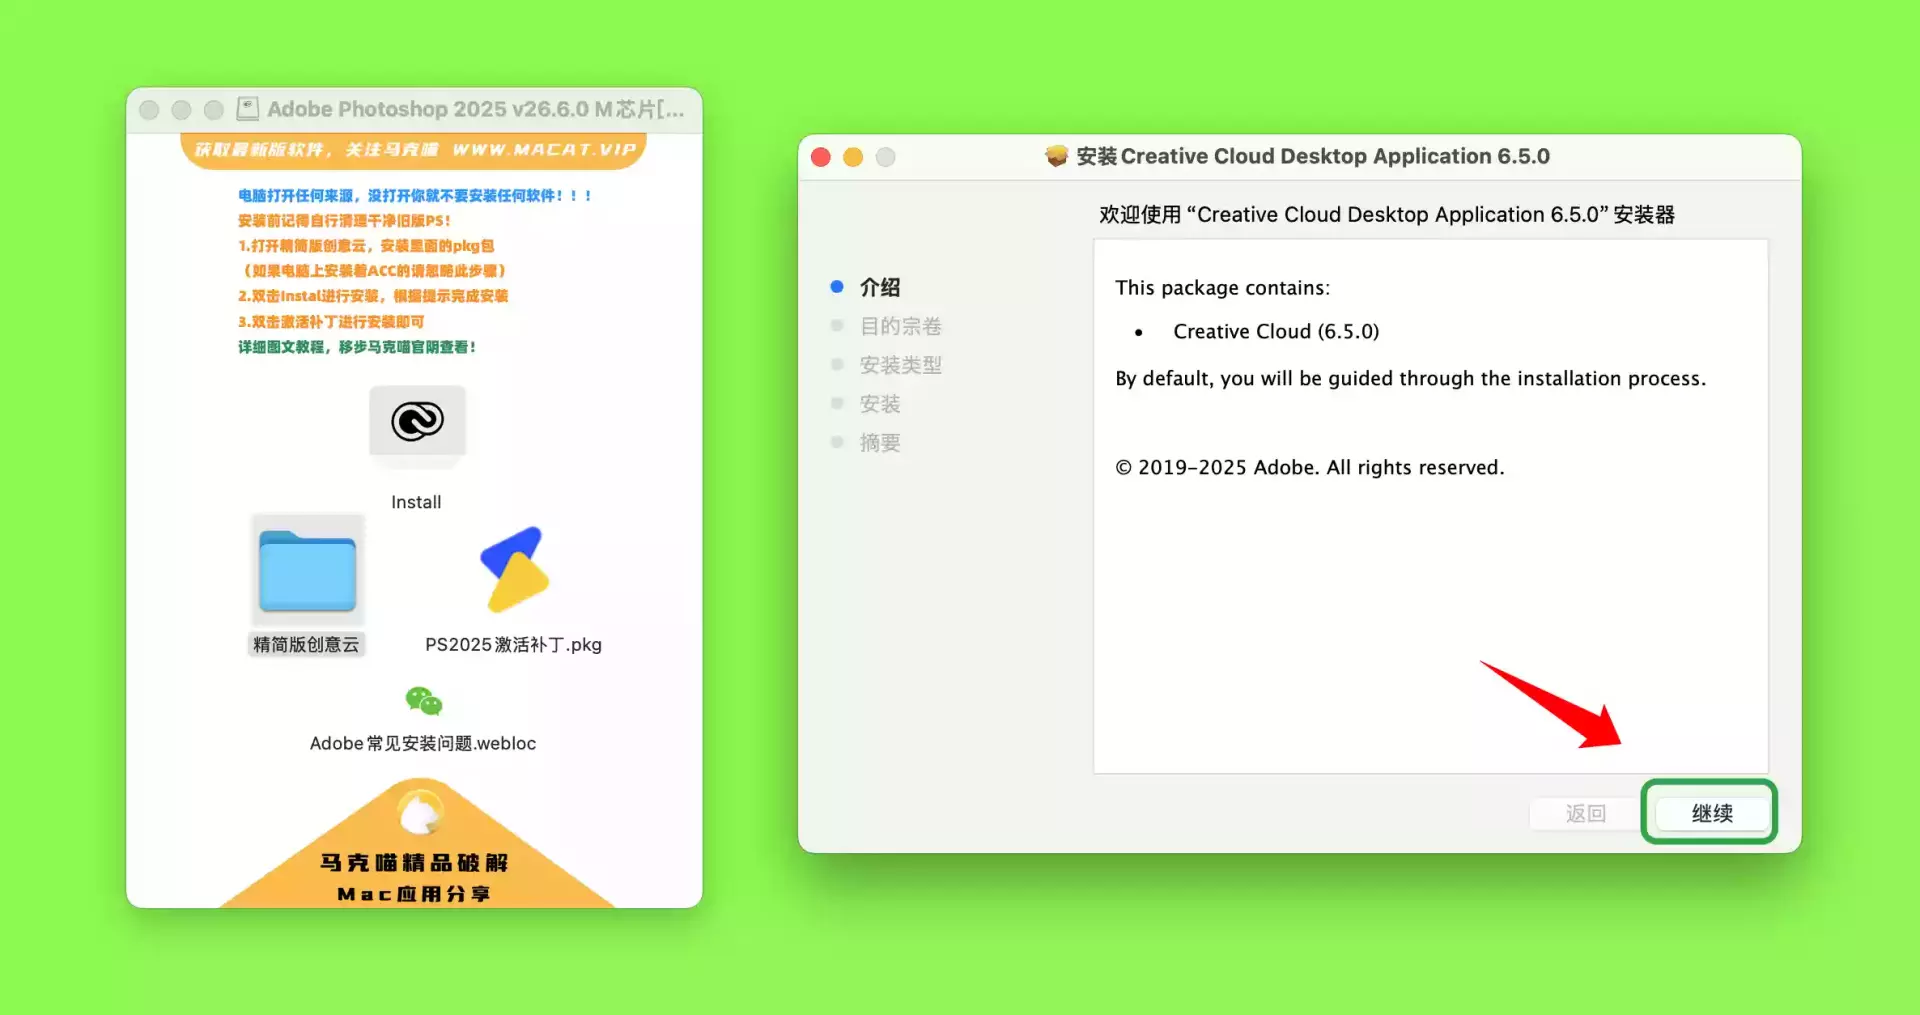Viewport: 1920px width, 1015px height.
Task: Click the 返回 button
Action: click(x=1584, y=813)
